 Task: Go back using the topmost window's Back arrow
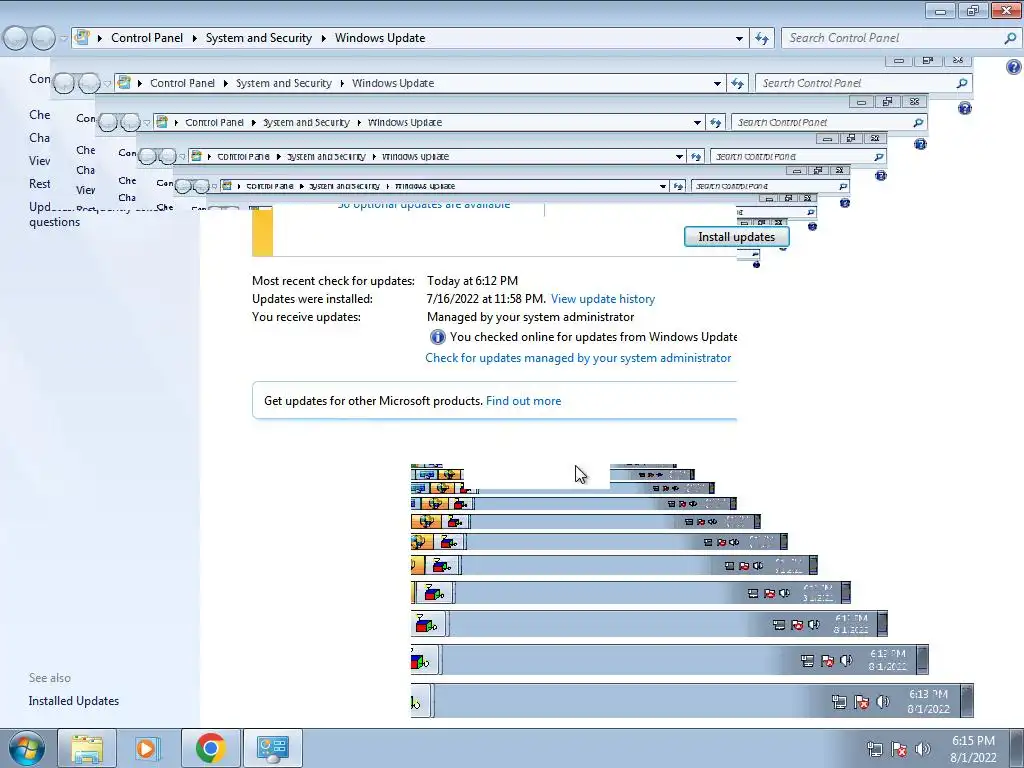pos(16,39)
